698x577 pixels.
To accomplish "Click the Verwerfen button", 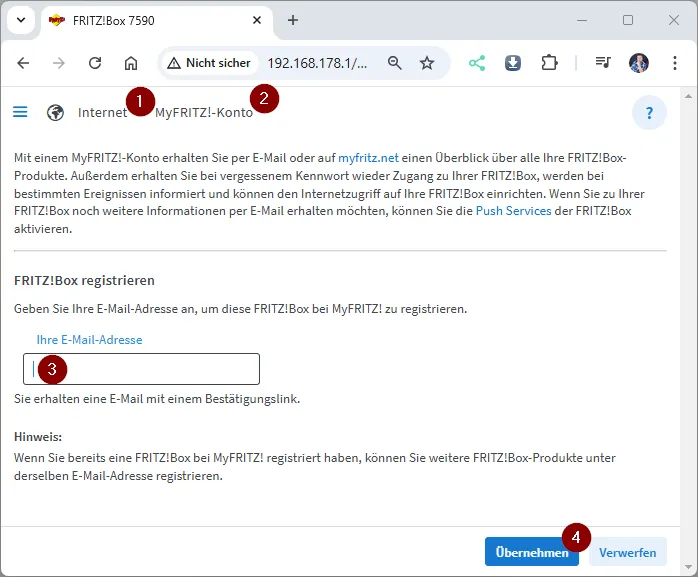I will [x=627, y=552].
